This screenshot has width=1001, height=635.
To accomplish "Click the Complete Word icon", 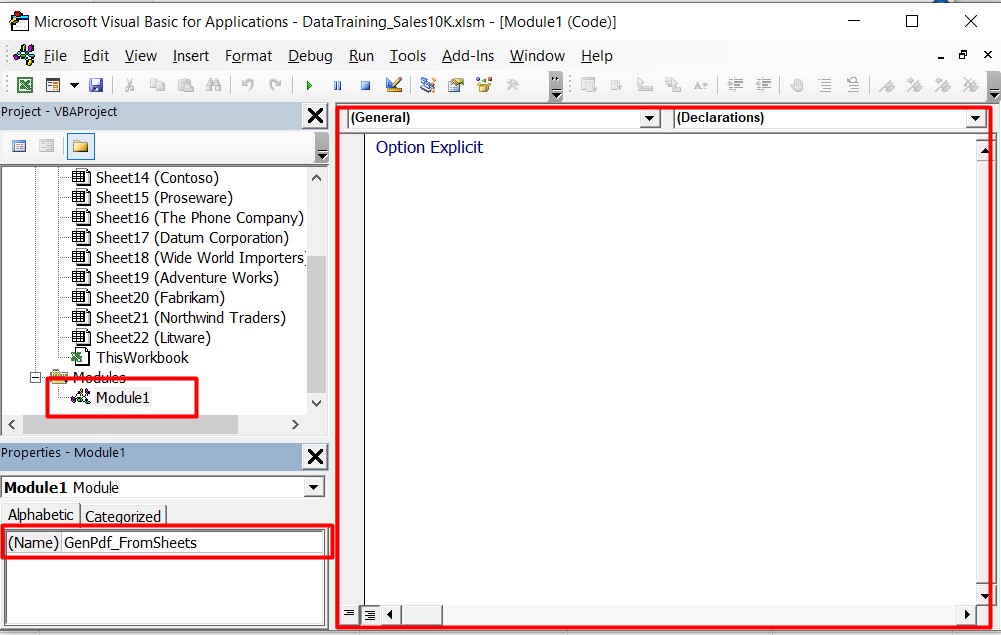I will click(x=701, y=85).
